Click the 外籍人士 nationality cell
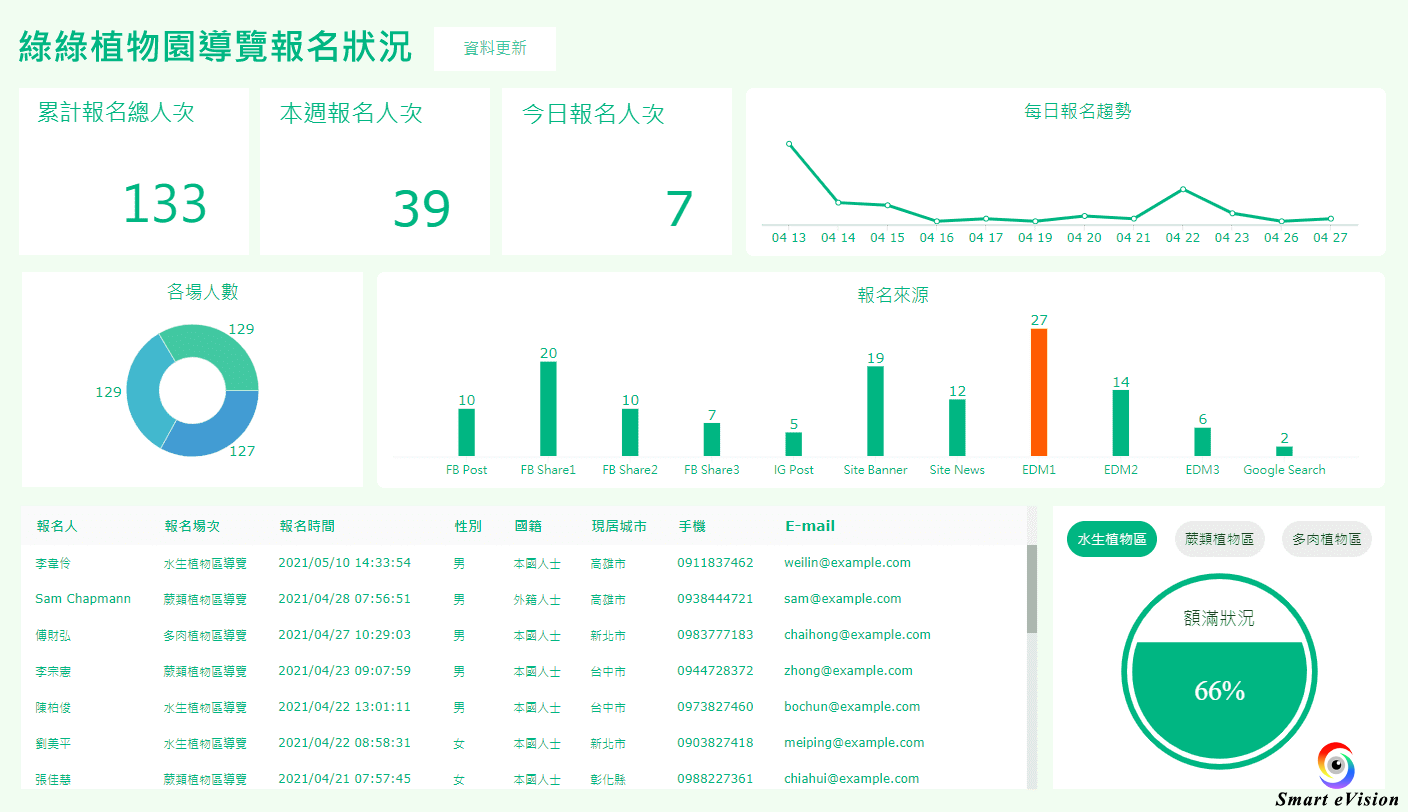The height and width of the screenshot is (812, 1408). tap(537, 600)
